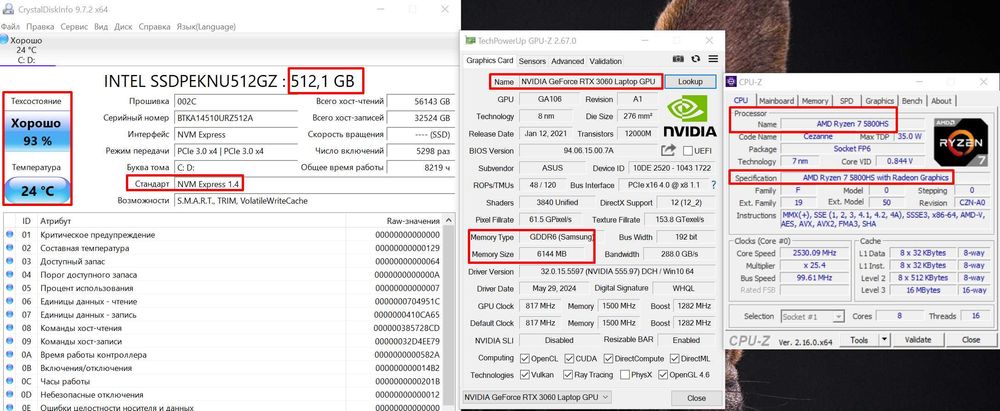This screenshot has height=411, width=1000.
Task: Switch to the Mainboard tab in CPU-Z
Action: [x=776, y=101]
